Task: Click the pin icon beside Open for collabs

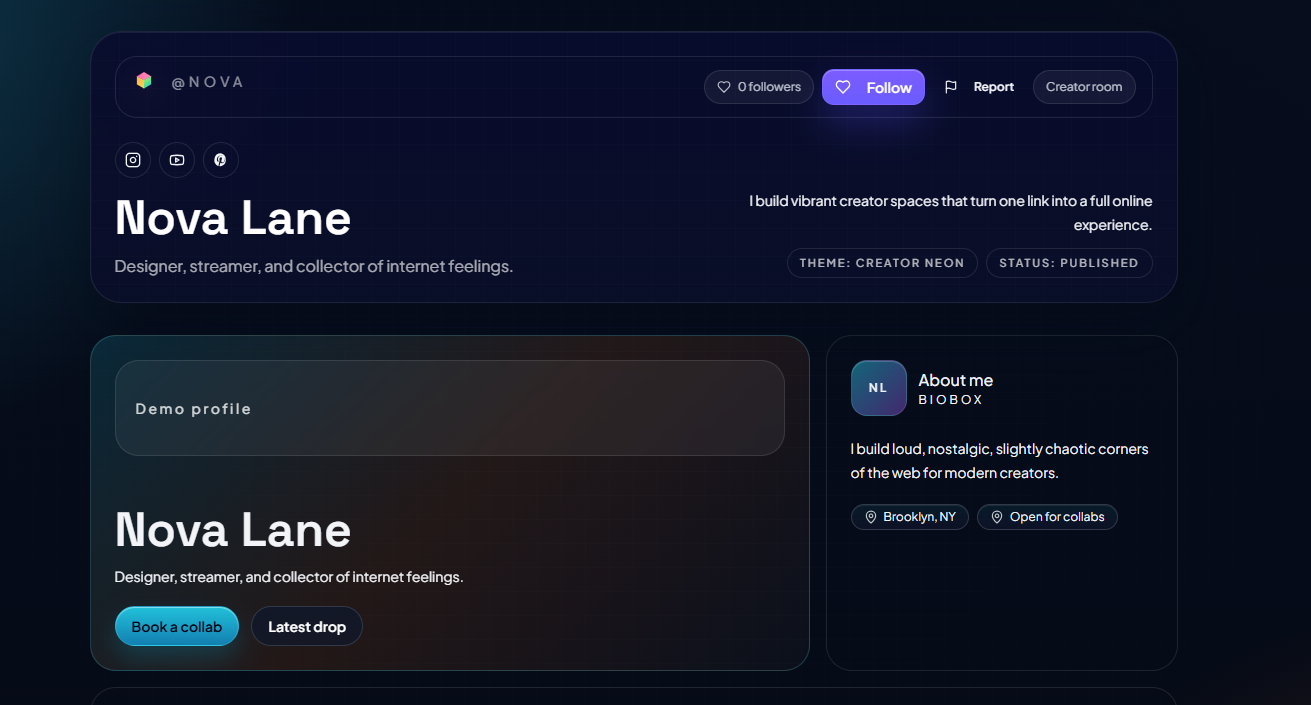Action: tap(997, 517)
